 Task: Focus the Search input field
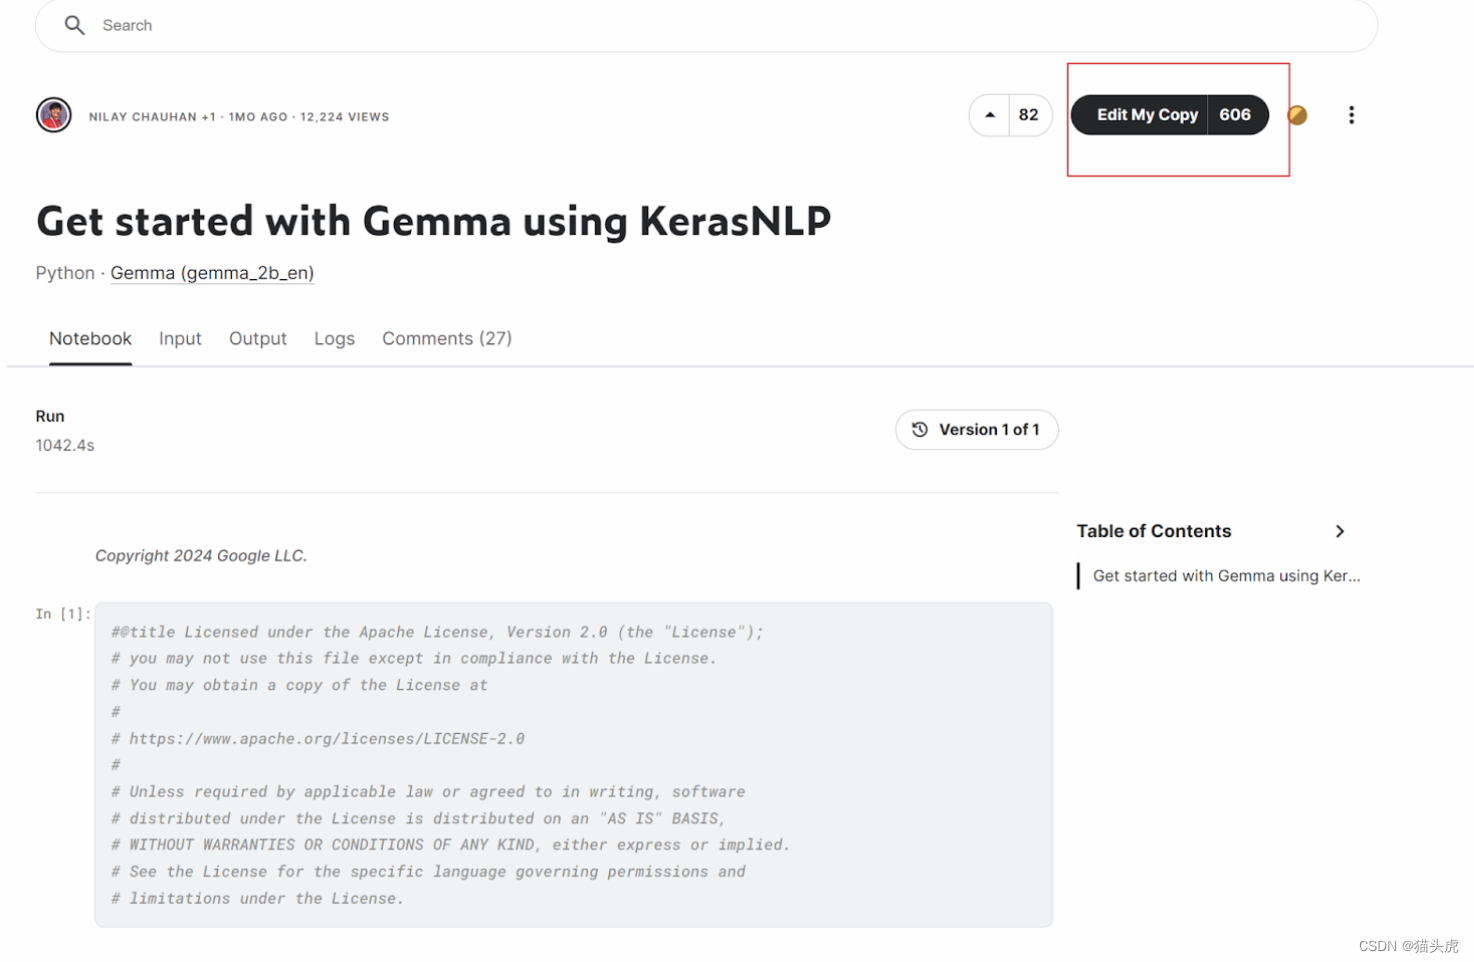coord(706,25)
